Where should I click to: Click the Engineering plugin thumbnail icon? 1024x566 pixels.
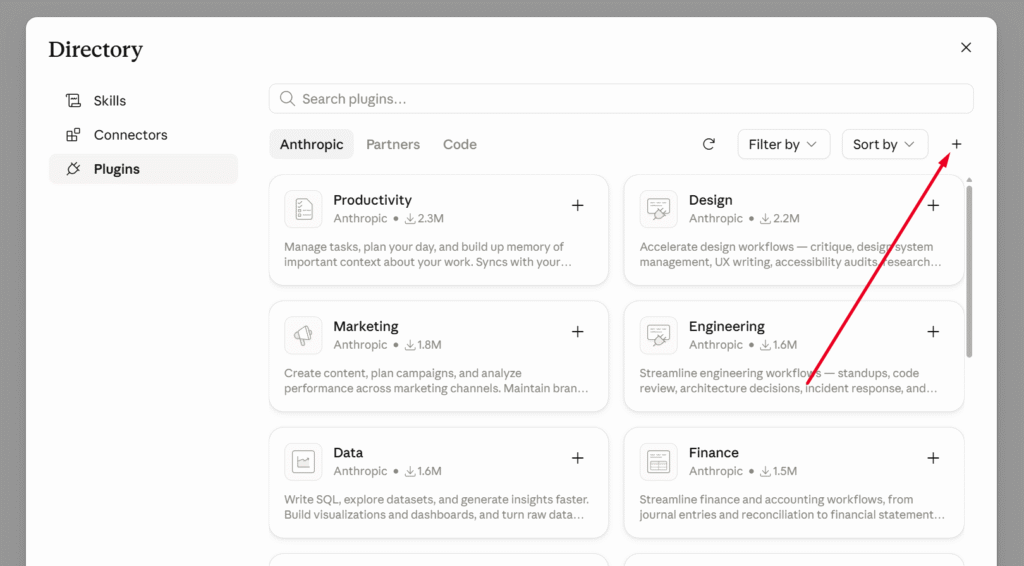[658, 336]
